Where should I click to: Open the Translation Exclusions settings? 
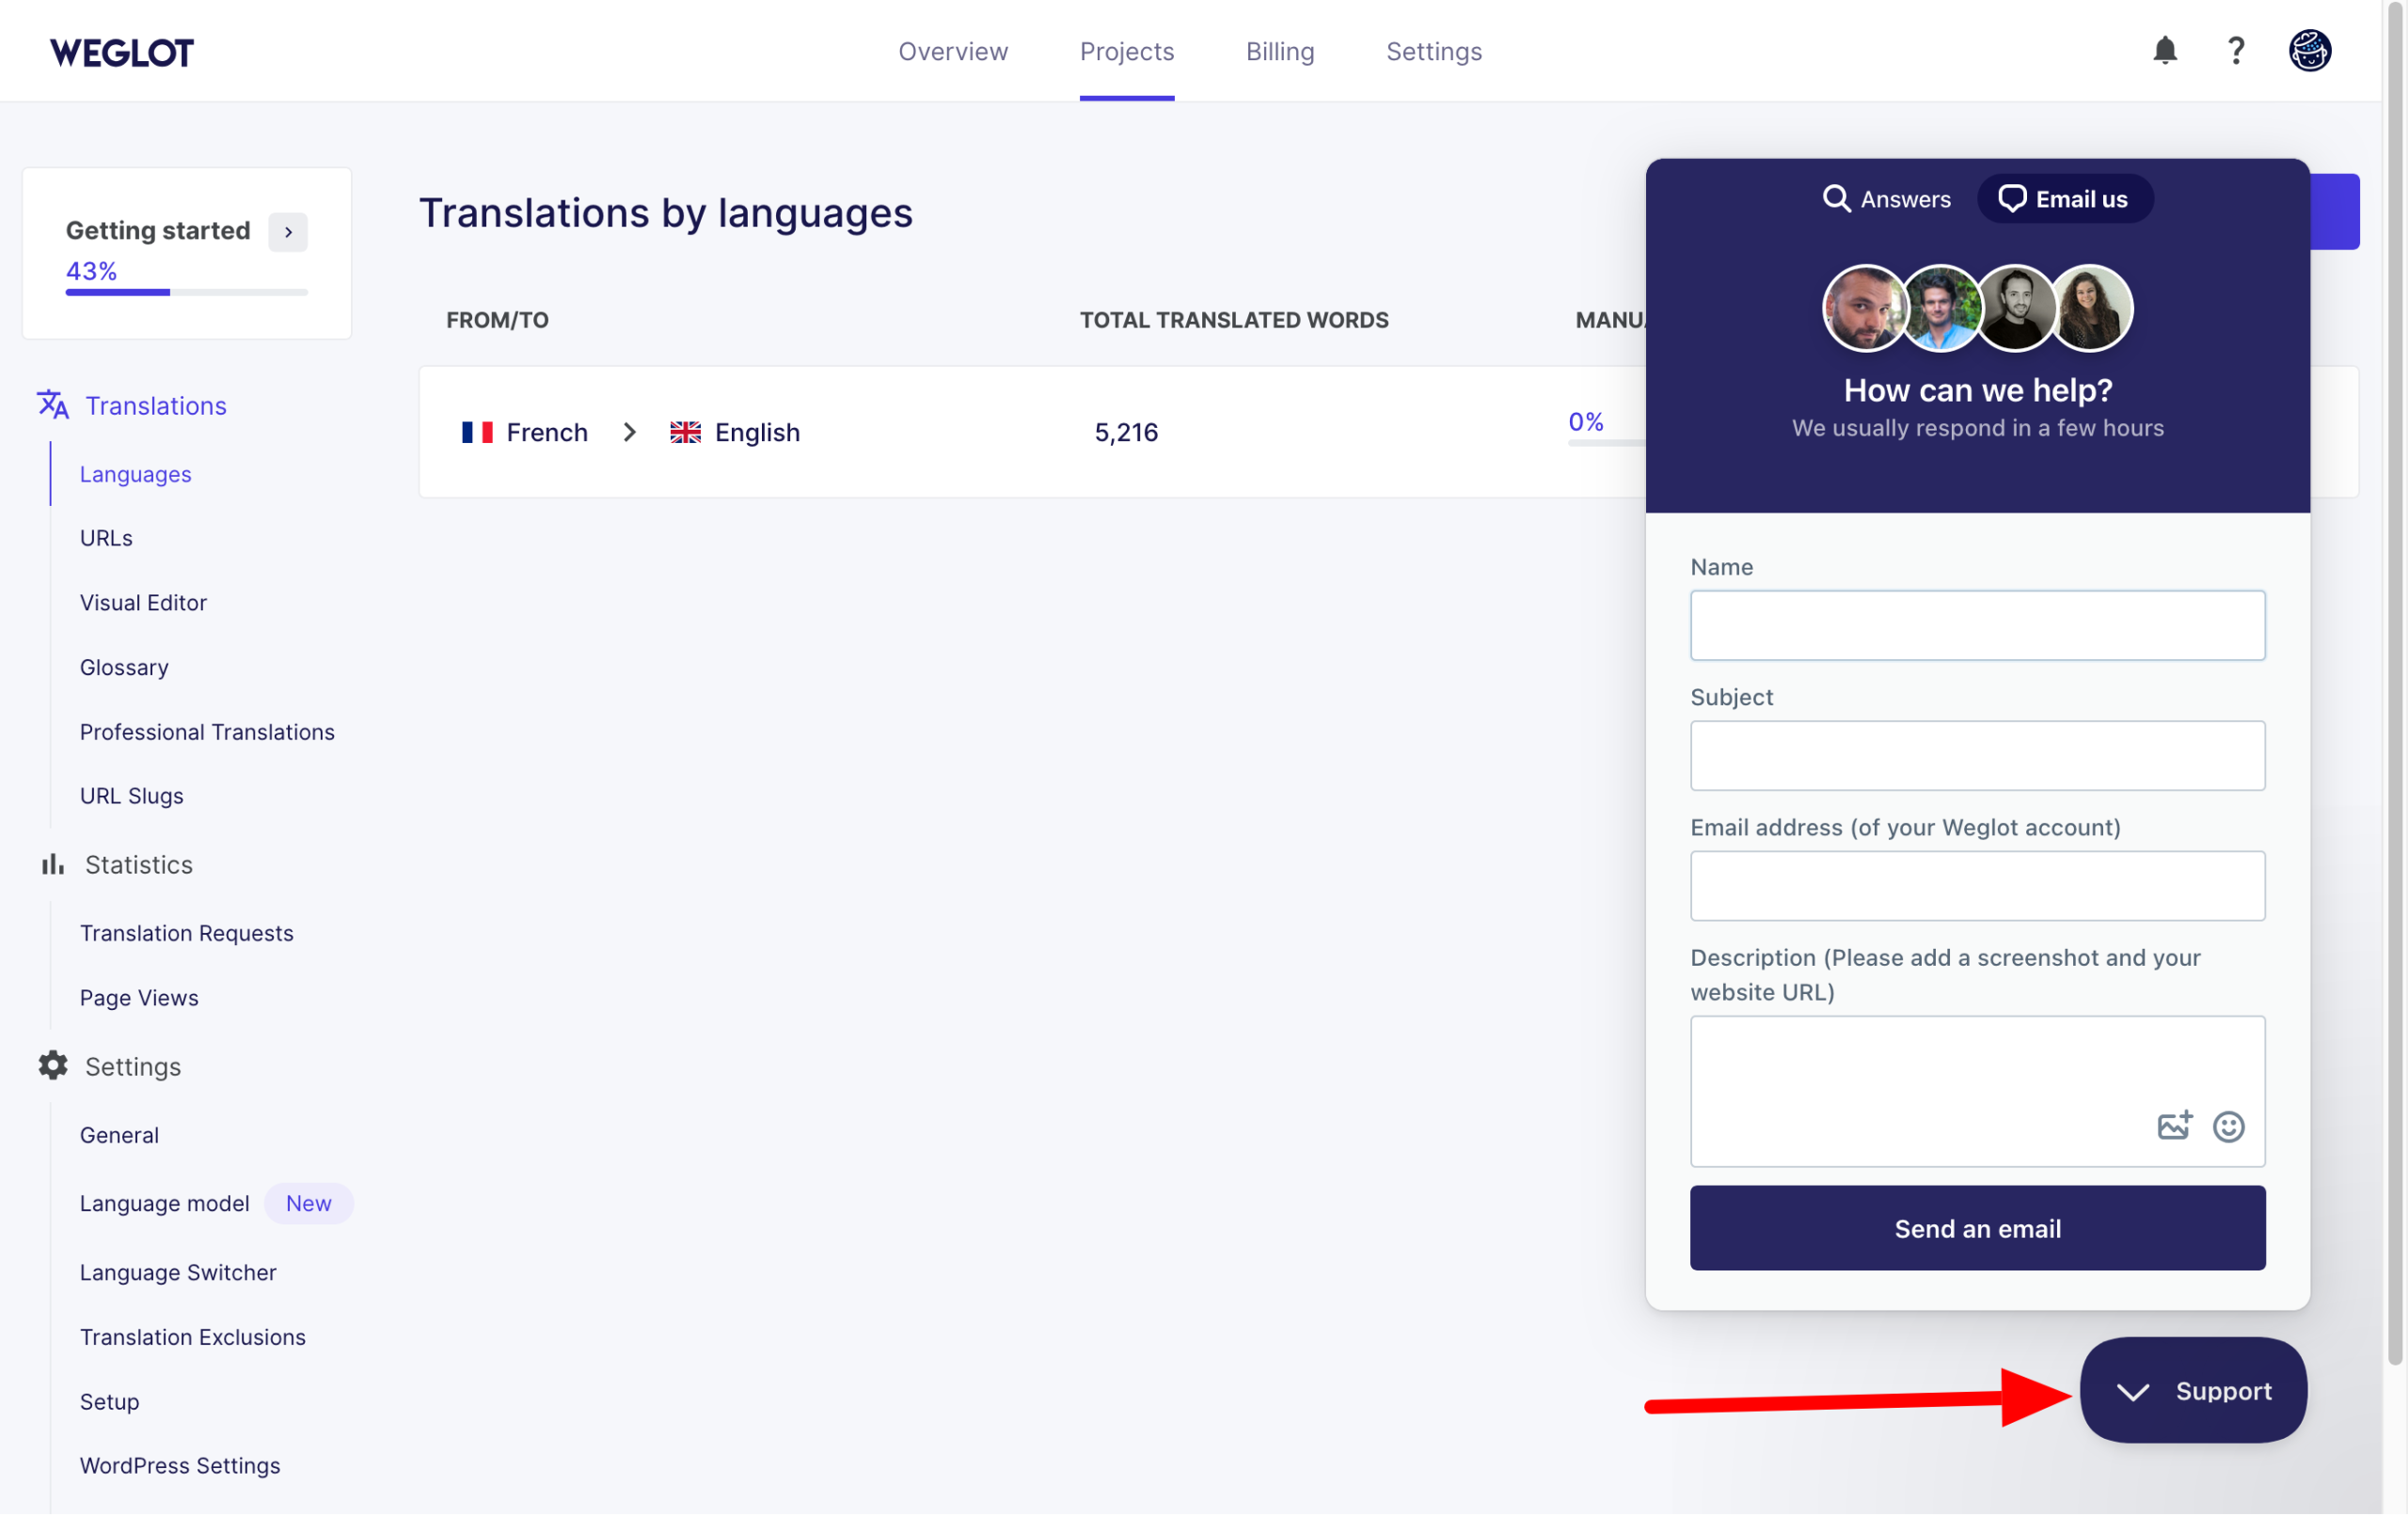coord(193,1336)
